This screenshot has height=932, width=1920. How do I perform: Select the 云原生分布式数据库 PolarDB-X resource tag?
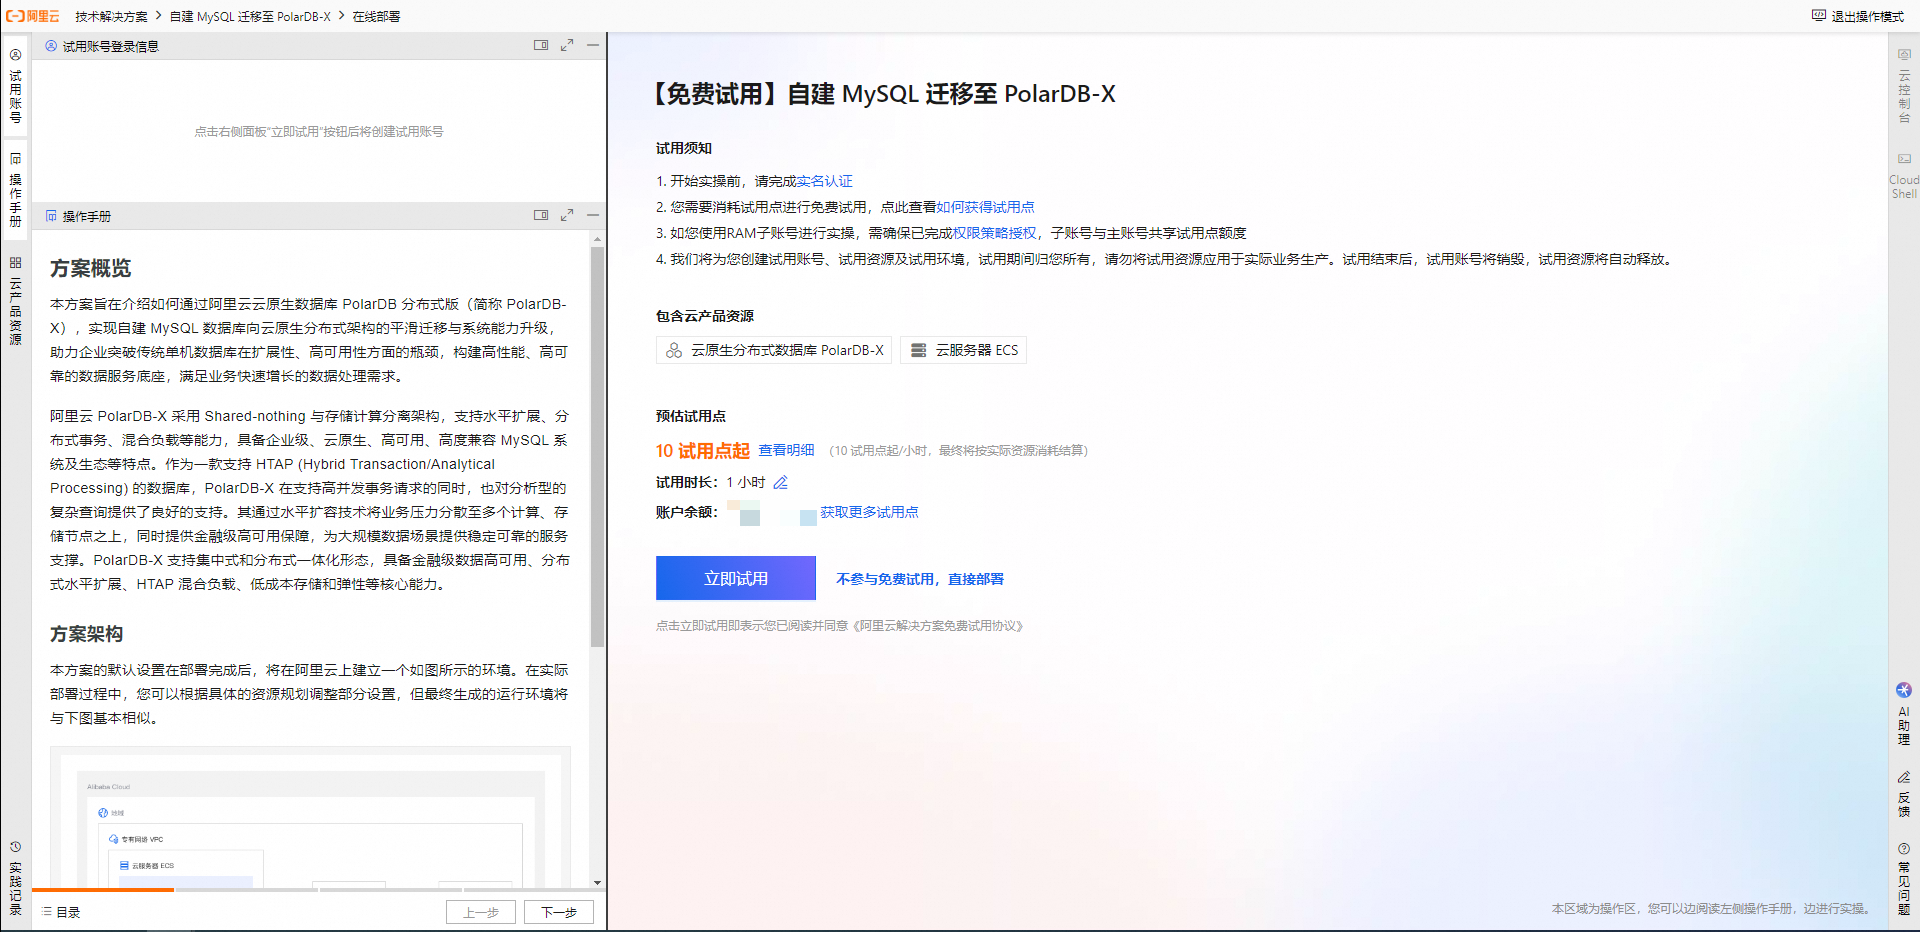774,350
